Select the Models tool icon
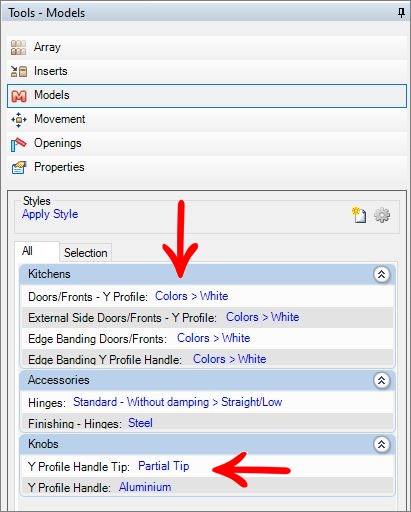The height and width of the screenshot is (512, 411). [x=19, y=96]
